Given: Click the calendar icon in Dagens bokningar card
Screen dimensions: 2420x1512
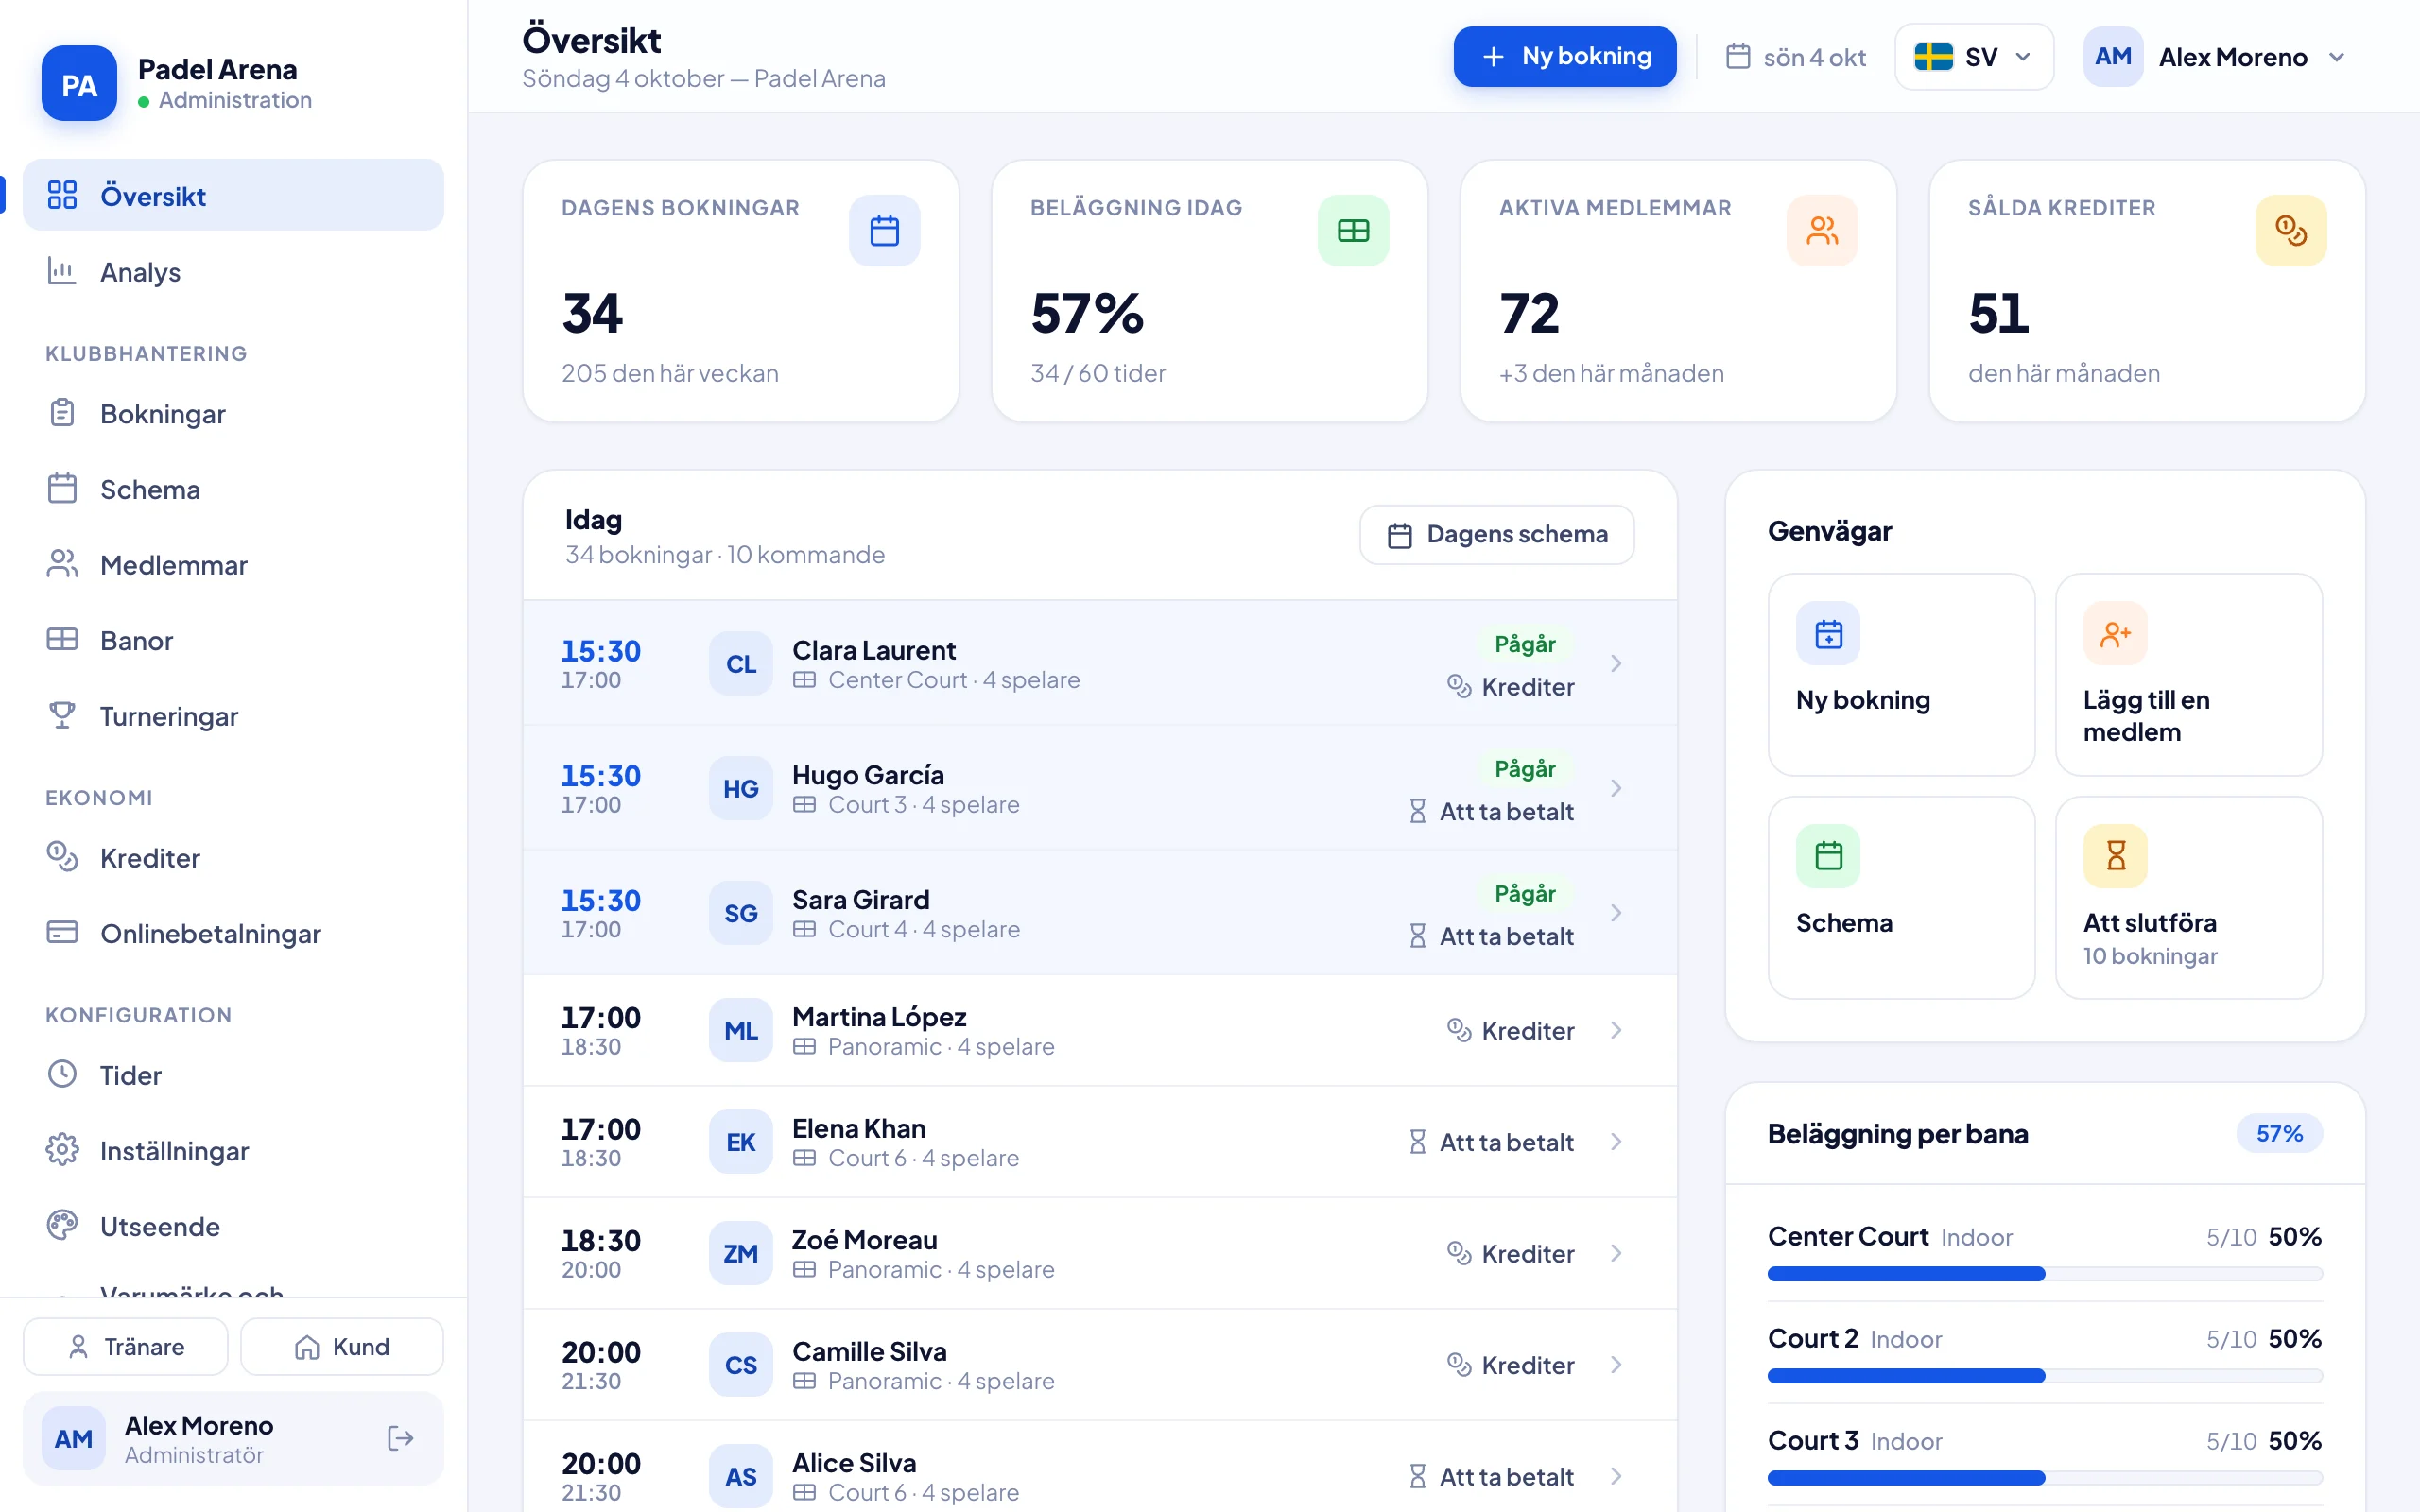Looking at the screenshot, I should point(884,231).
